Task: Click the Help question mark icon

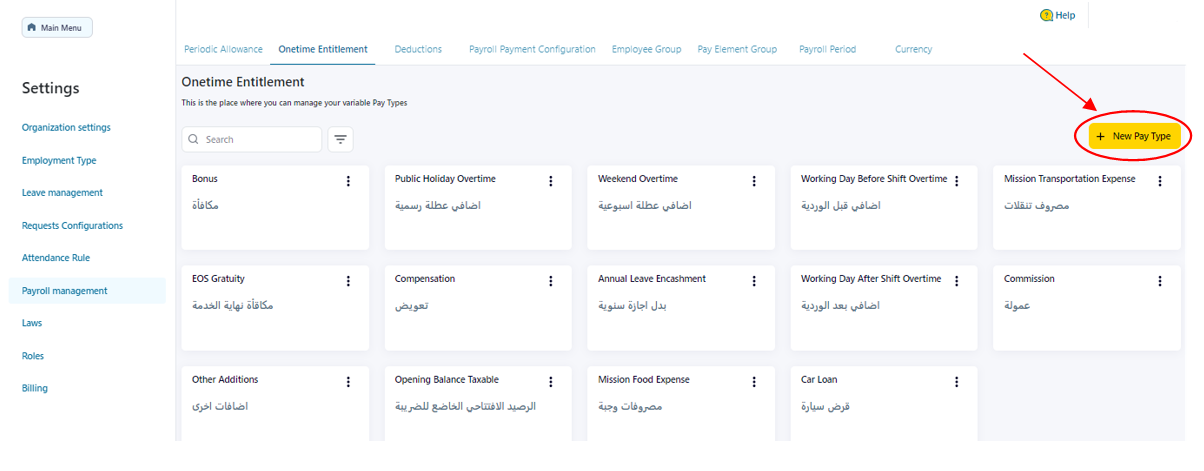Action: tap(1046, 16)
